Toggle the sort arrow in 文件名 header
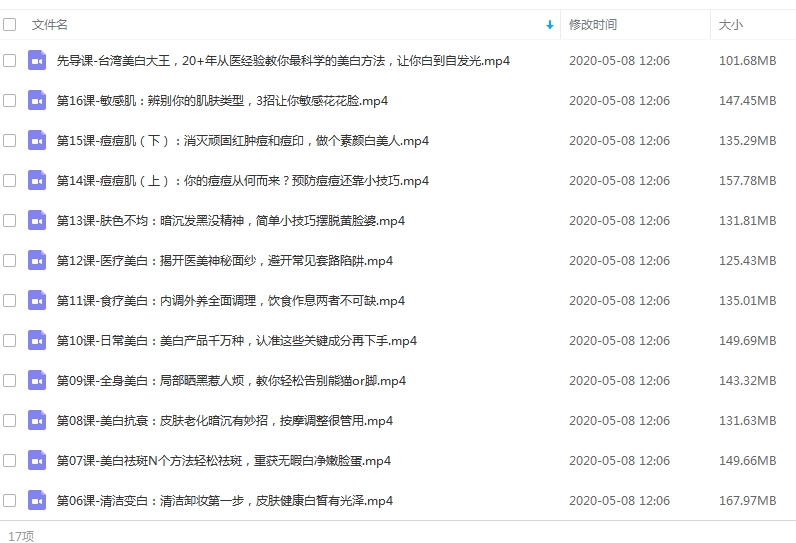Viewport: 796px width, 543px height. tap(550, 25)
